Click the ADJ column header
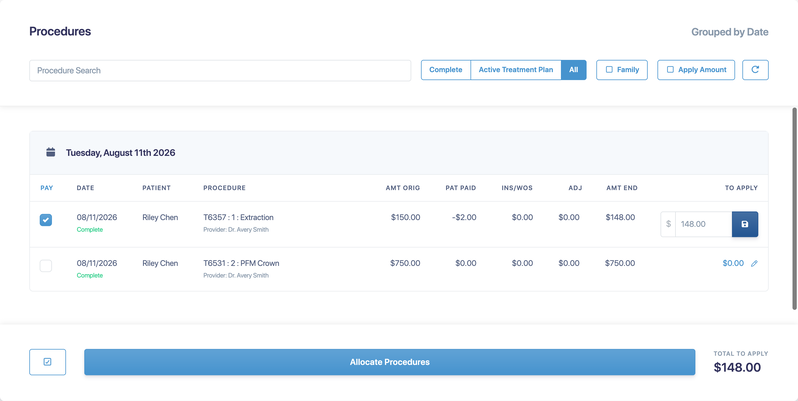This screenshot has width=798, height=401. [x=575, y=188]
